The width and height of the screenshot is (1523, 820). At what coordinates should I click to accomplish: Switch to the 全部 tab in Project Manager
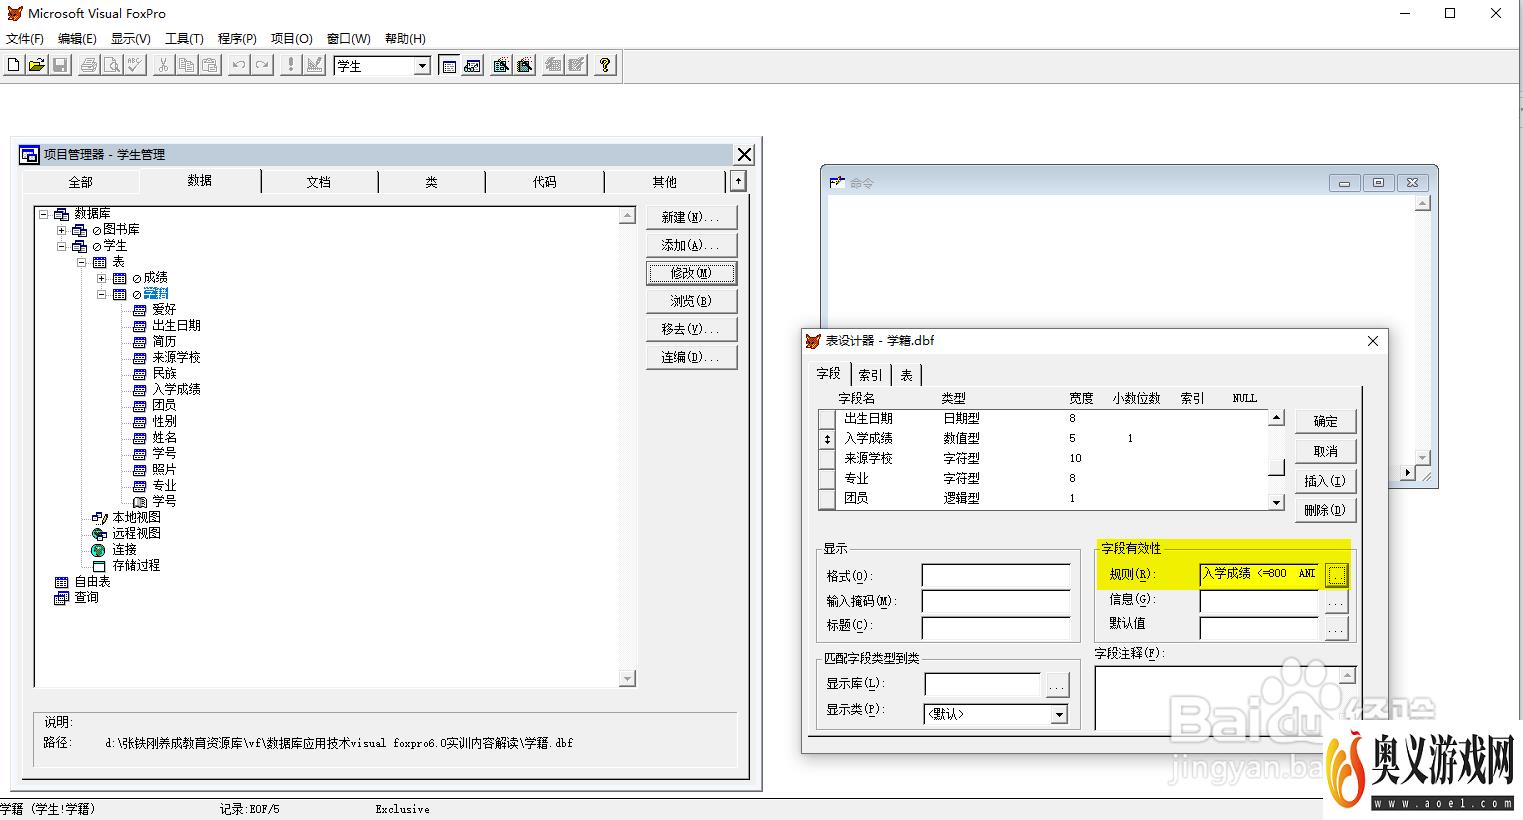point(80,182)
